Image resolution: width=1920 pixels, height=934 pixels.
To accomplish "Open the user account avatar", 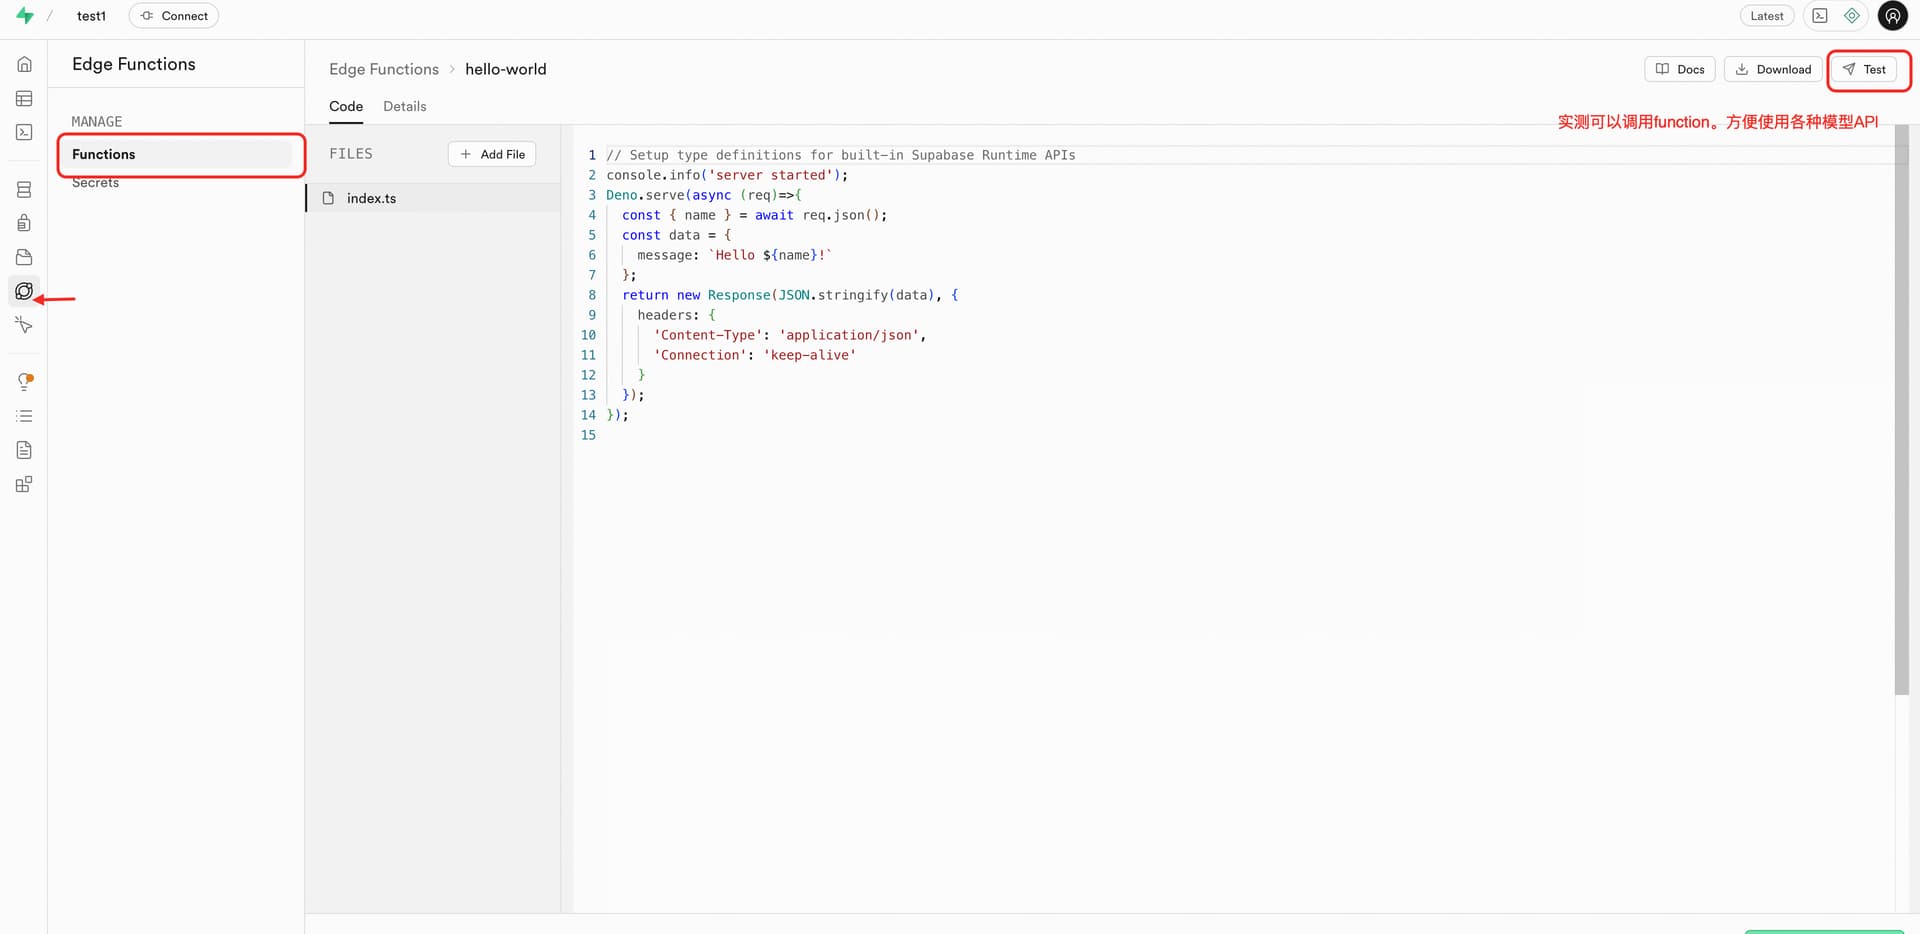I will [1892, 16].
